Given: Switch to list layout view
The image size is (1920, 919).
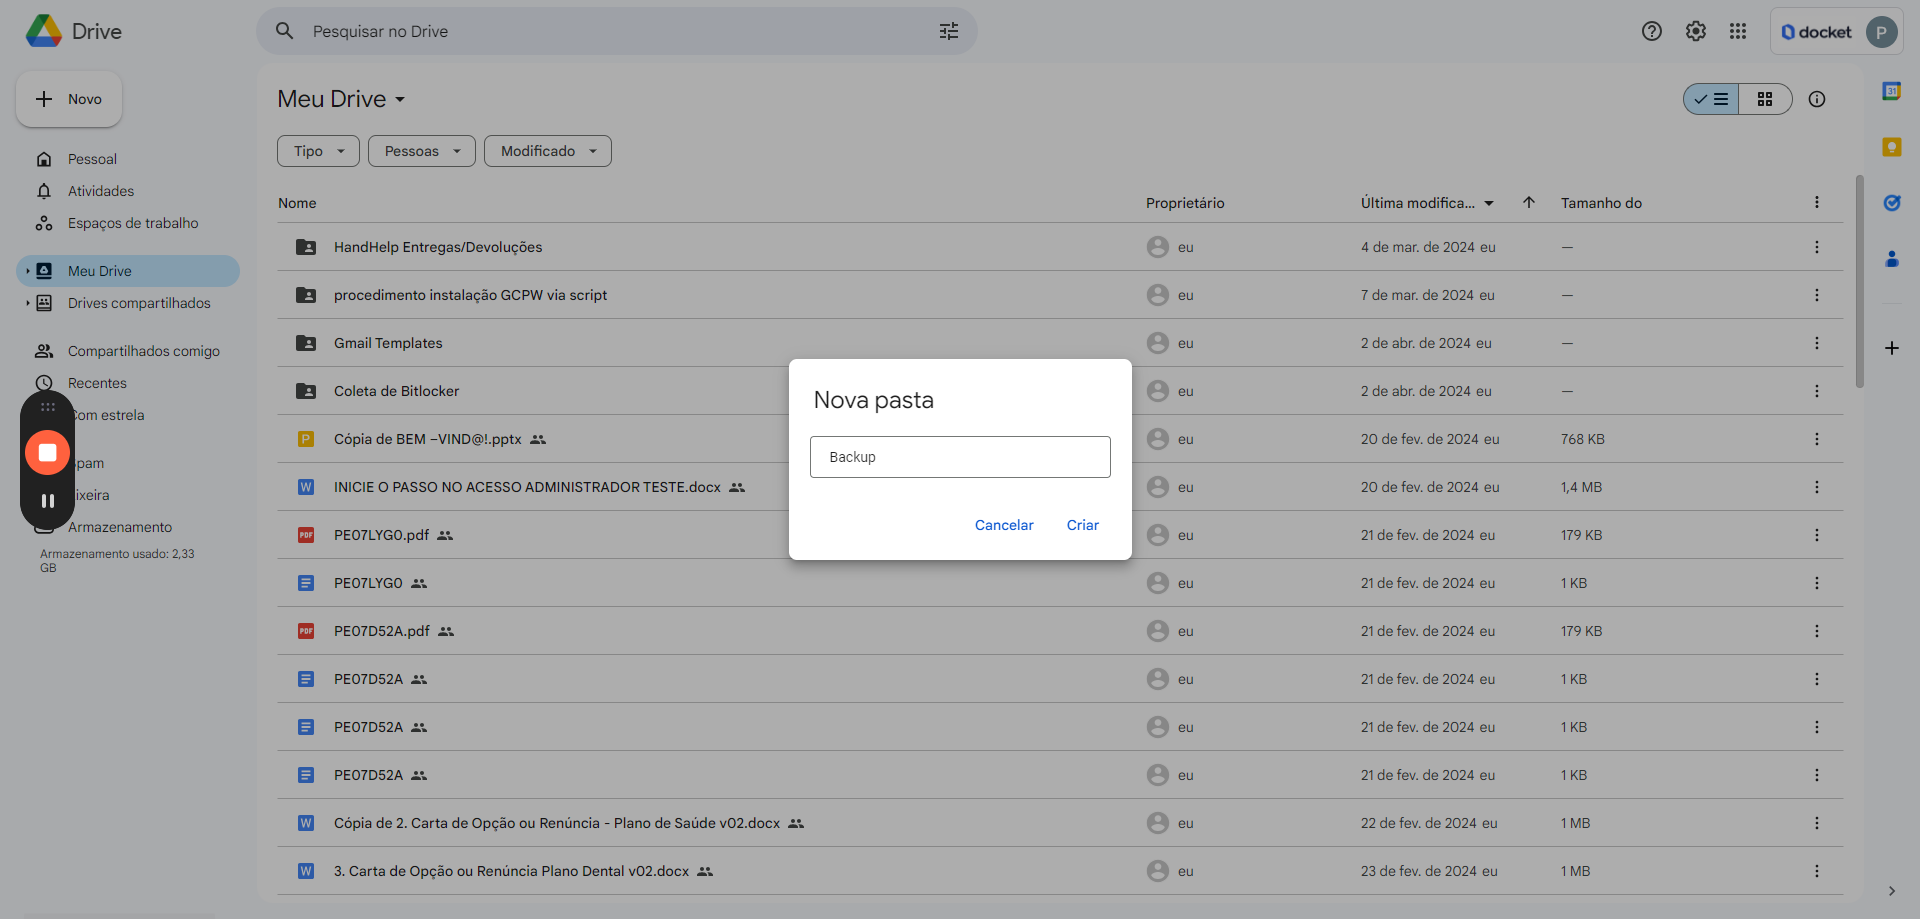Looking at the screenshot, I should 1712,99.
